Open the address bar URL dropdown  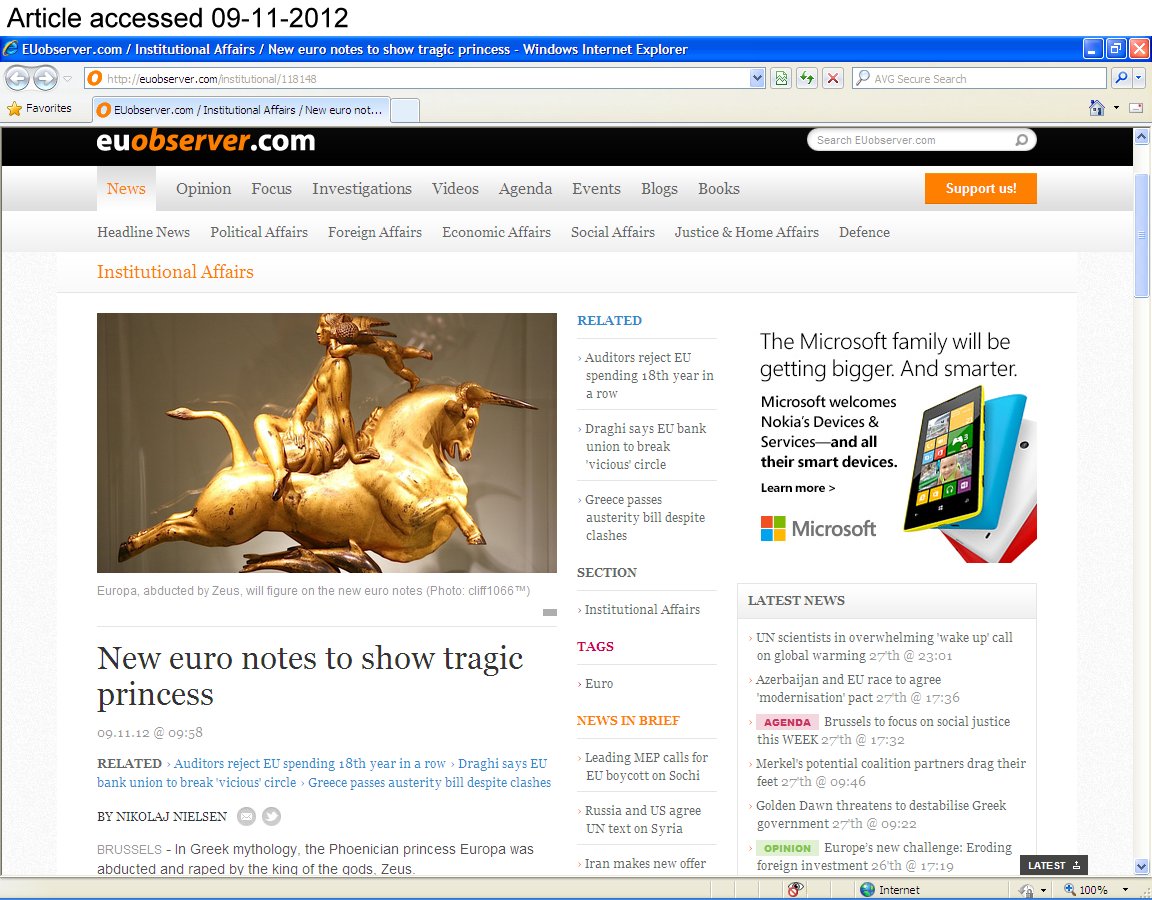757,78
